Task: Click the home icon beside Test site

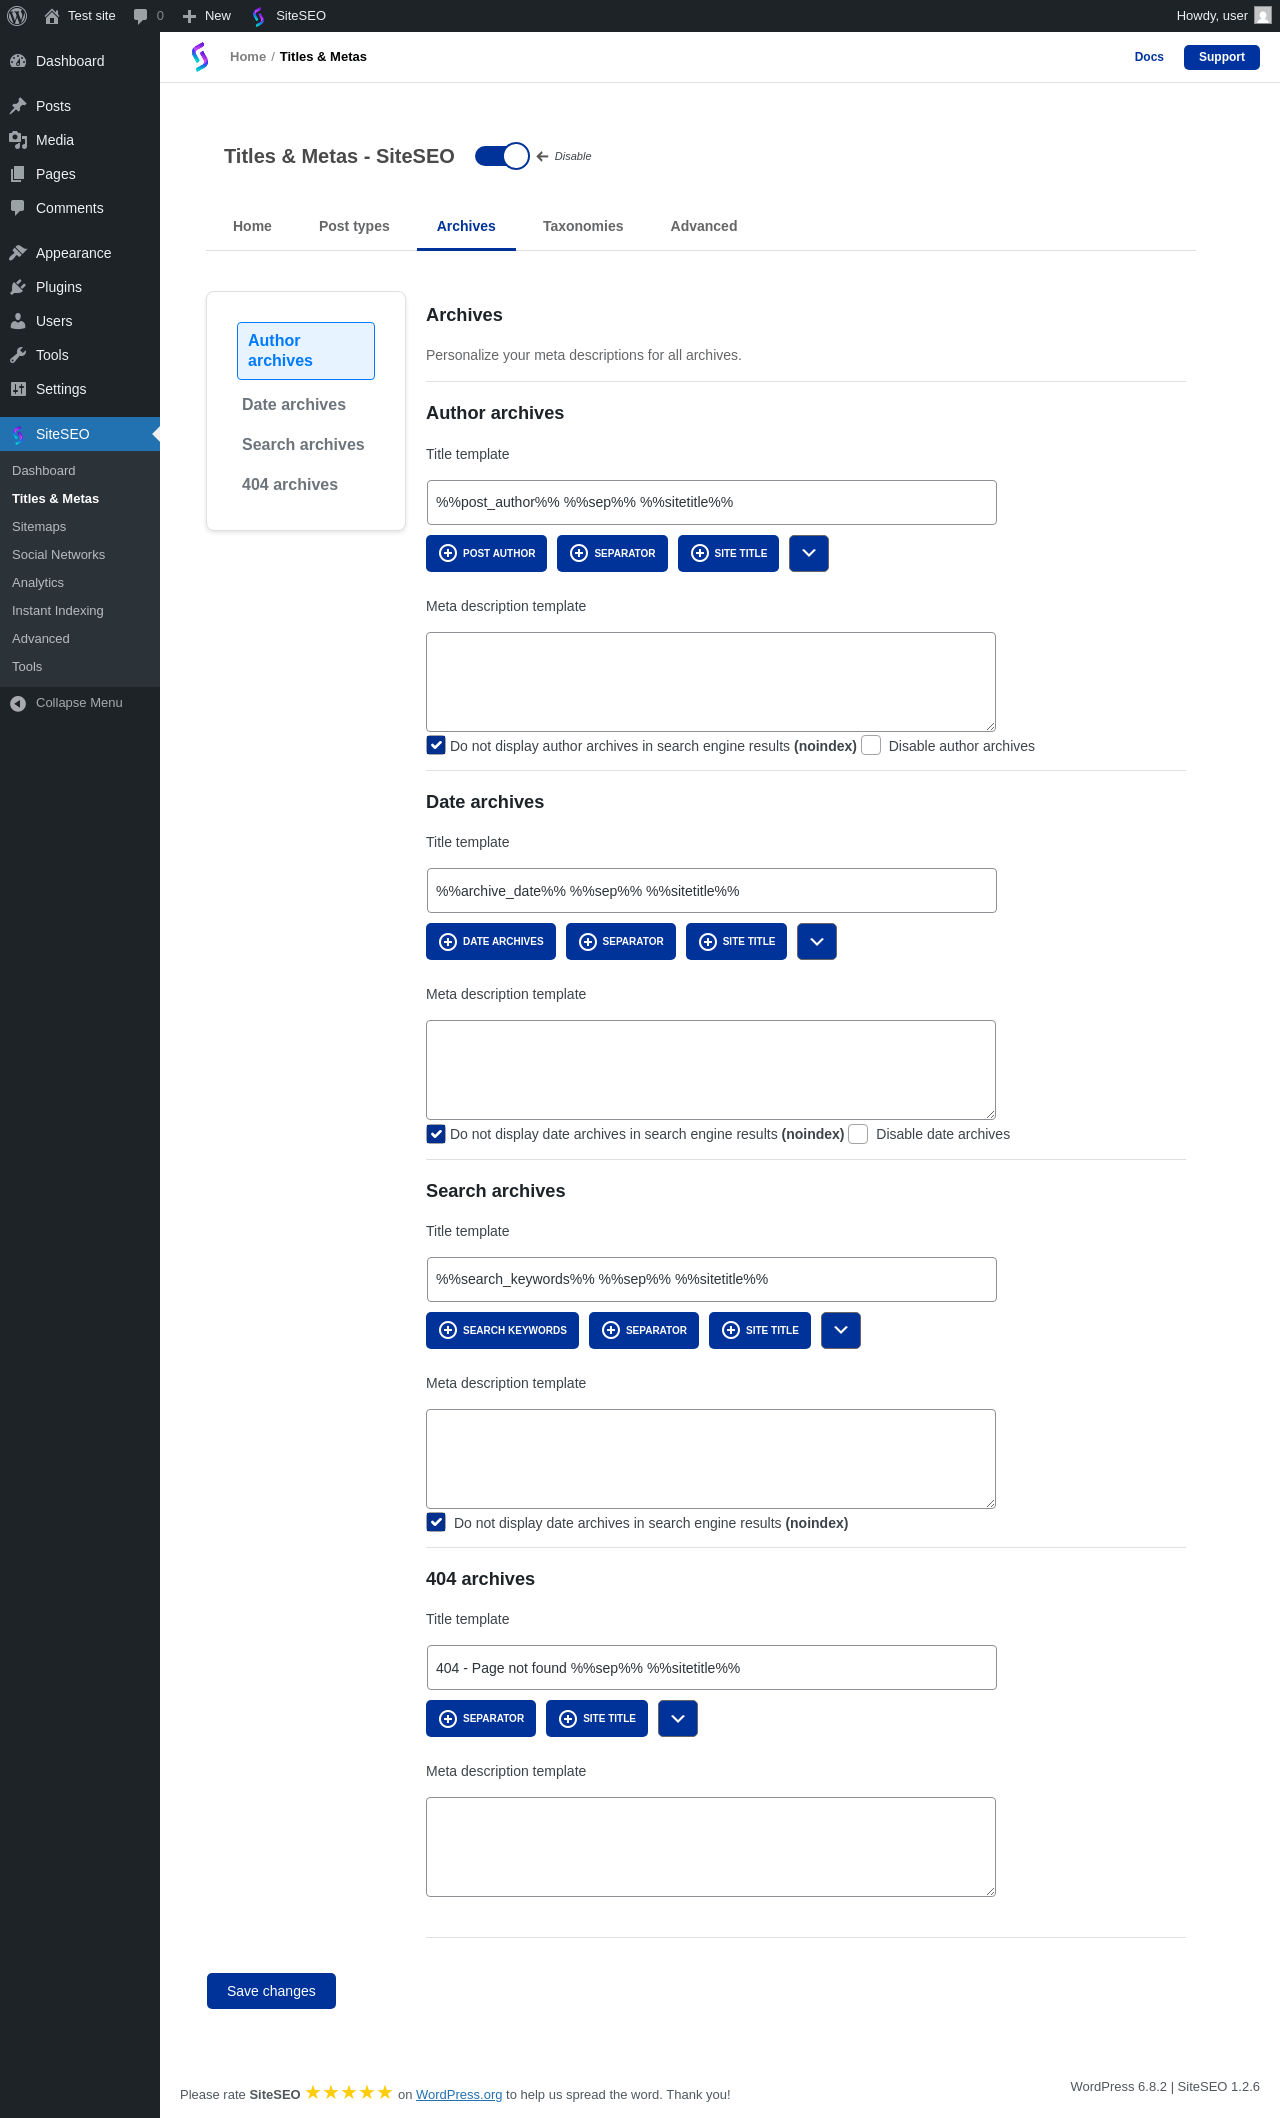Action: coord(52,16)
